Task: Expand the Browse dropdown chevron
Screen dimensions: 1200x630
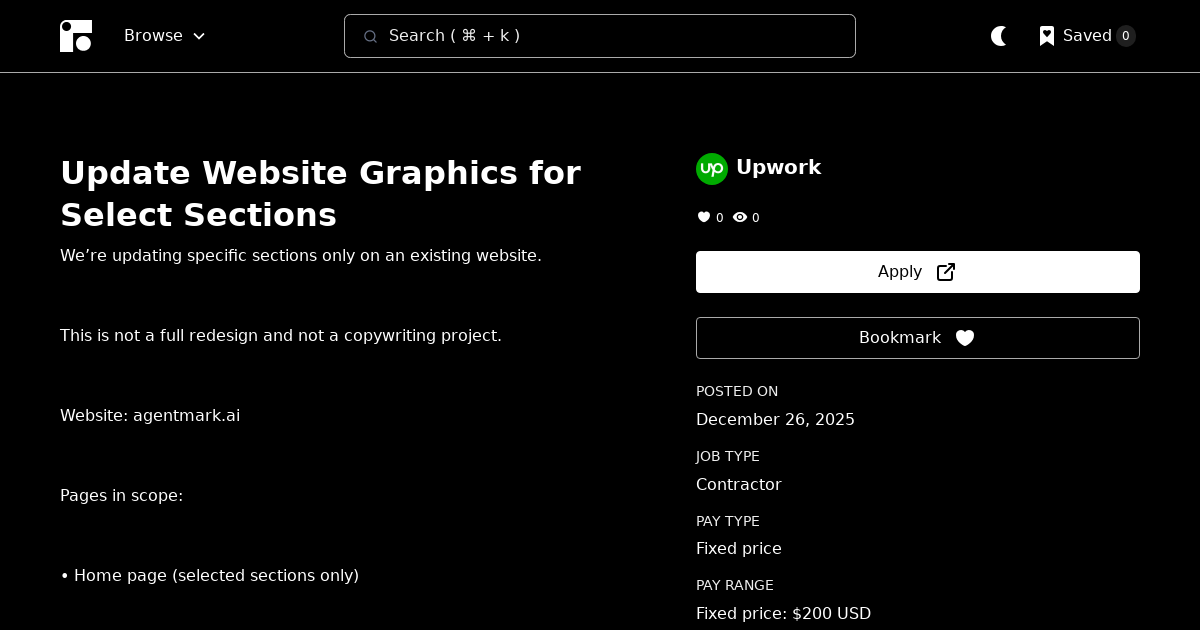Action: pos(198,36)
